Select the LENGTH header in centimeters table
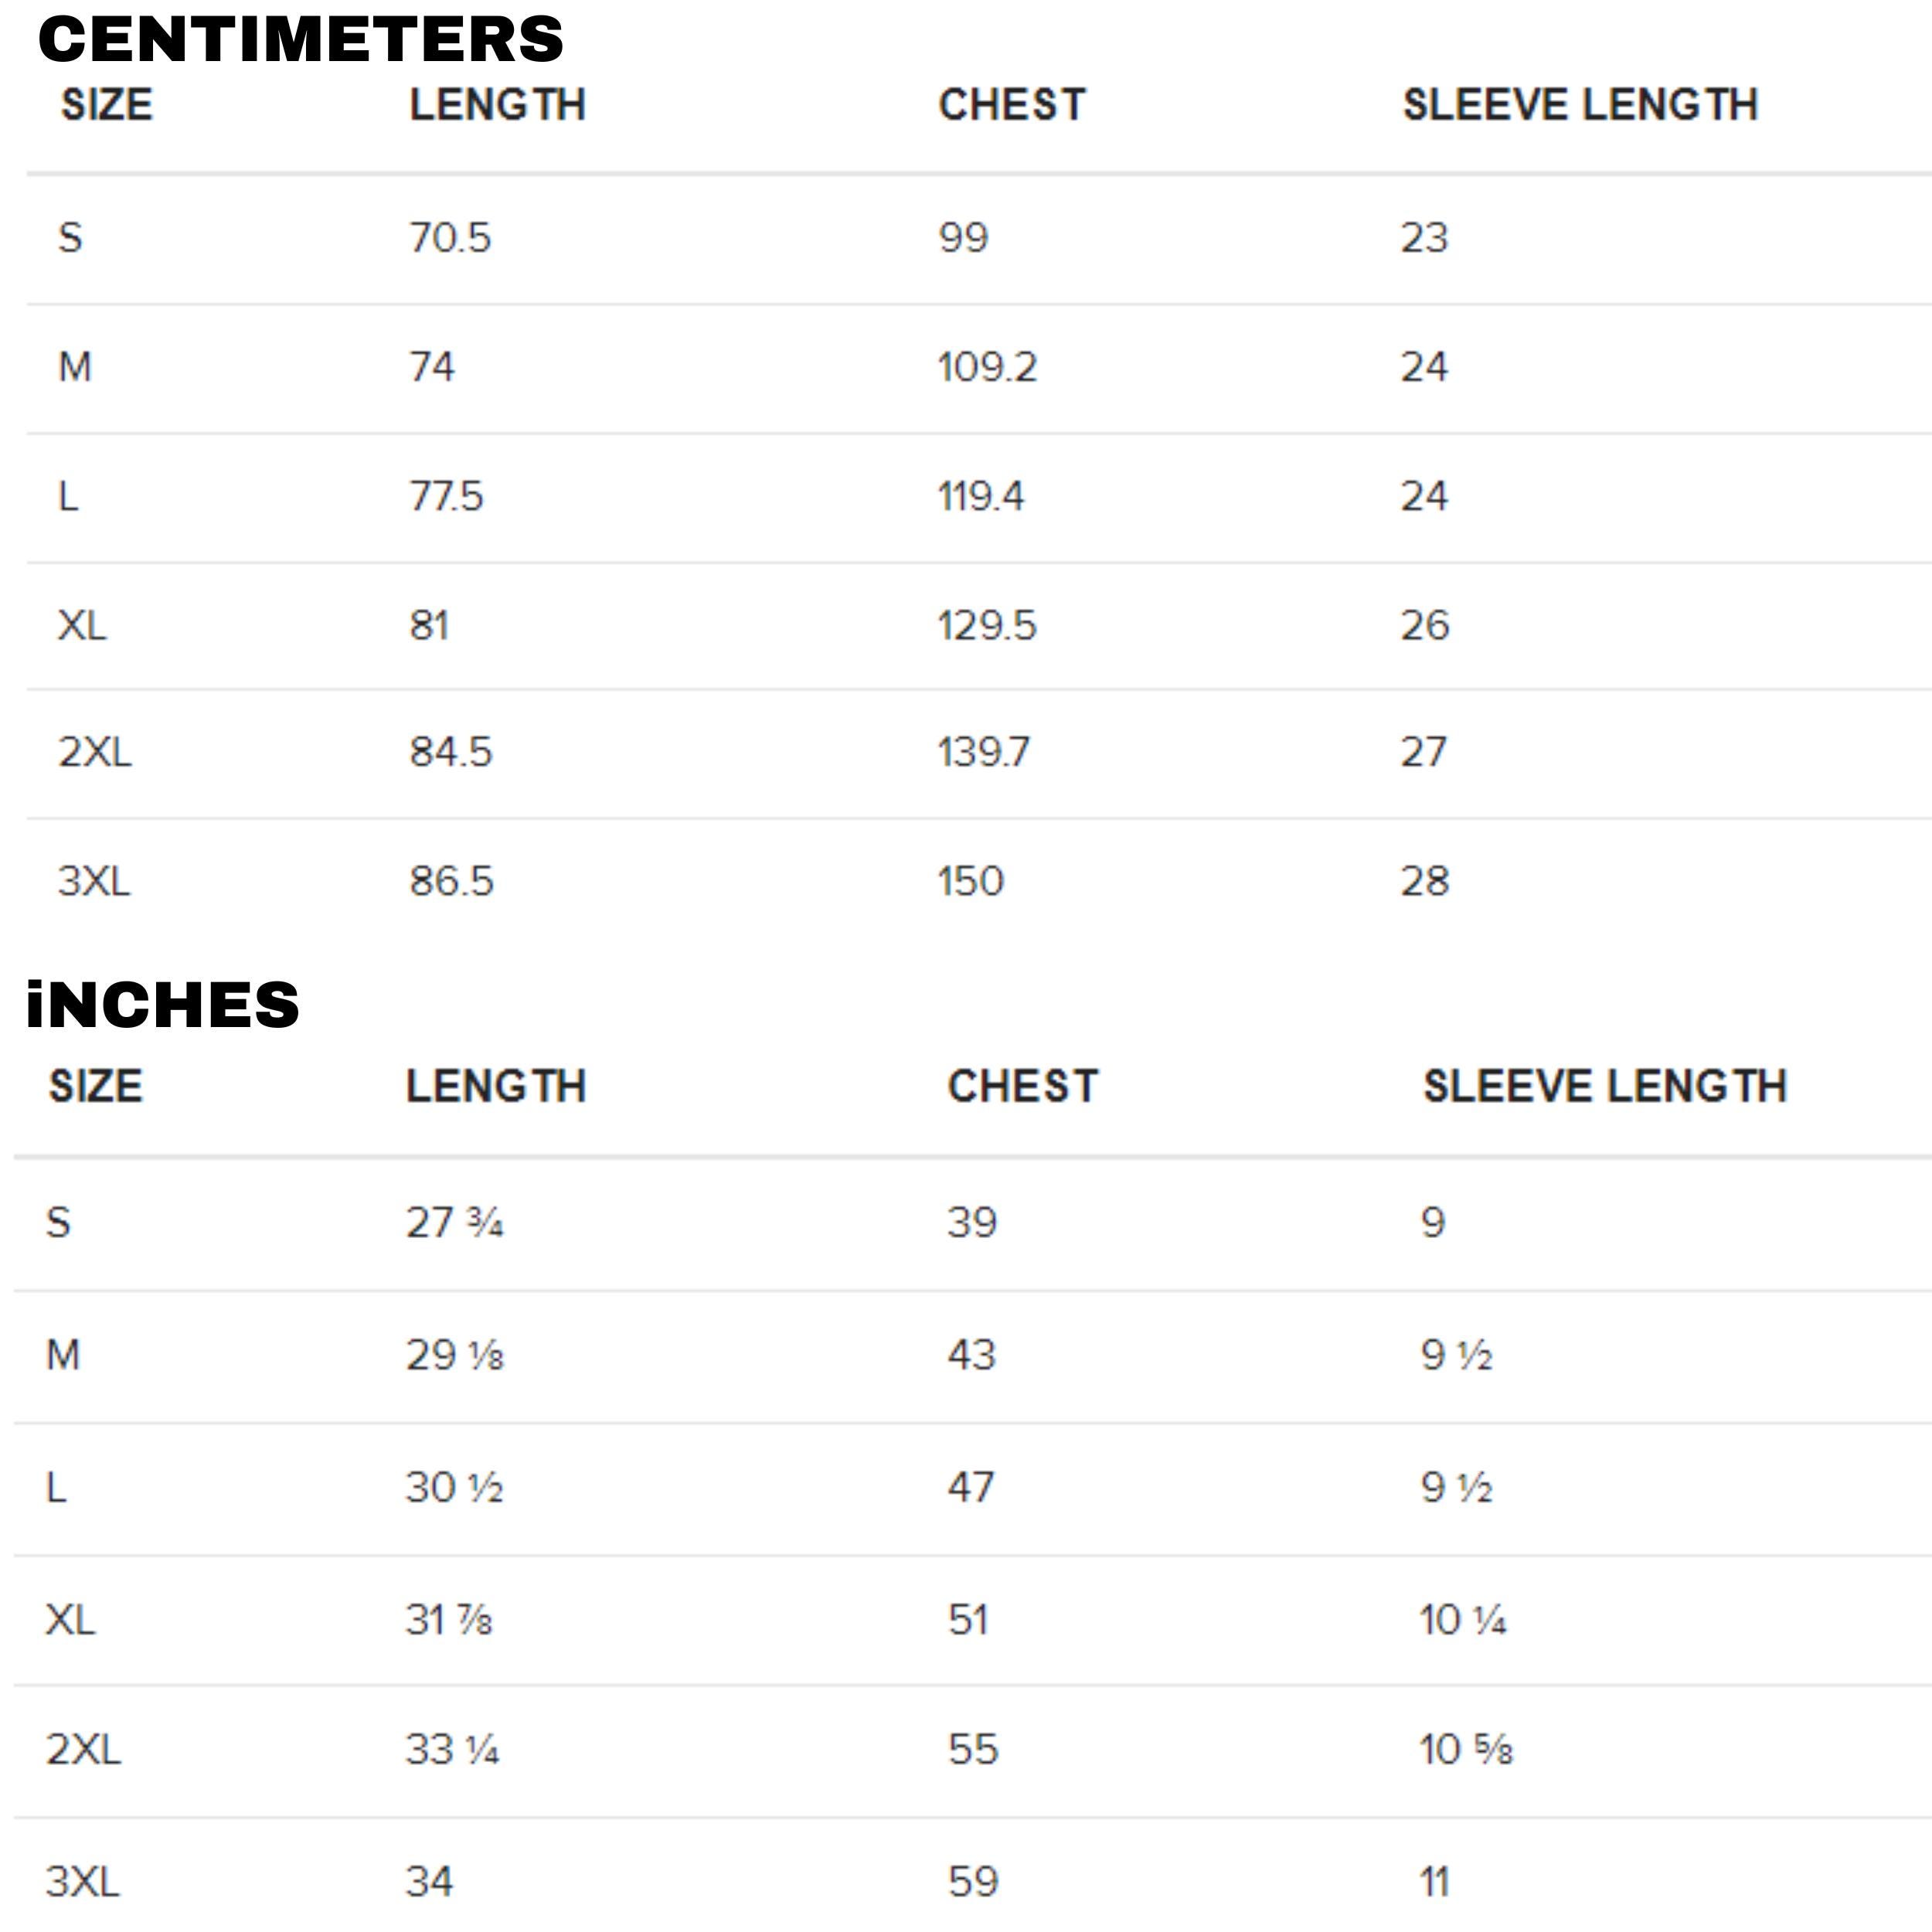This screenshot has width=1932, height=1932. [x=497, y=105]
